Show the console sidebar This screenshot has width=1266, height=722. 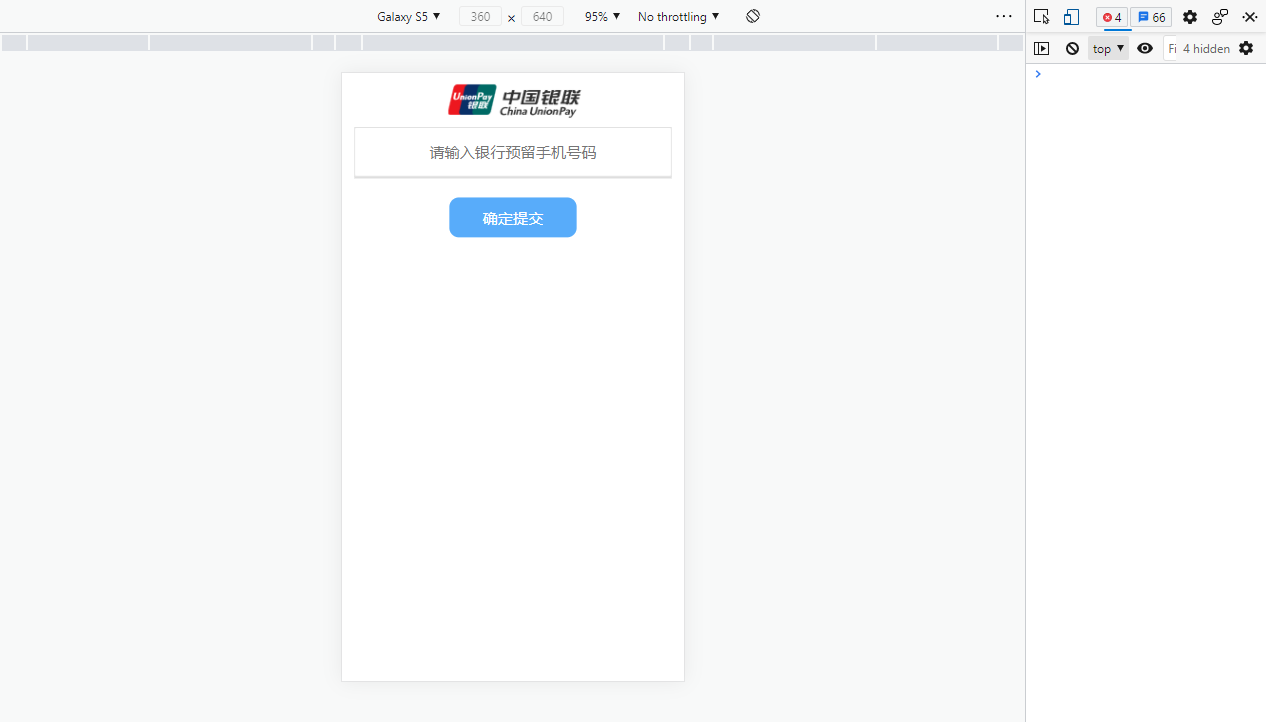pos(1042,48)
